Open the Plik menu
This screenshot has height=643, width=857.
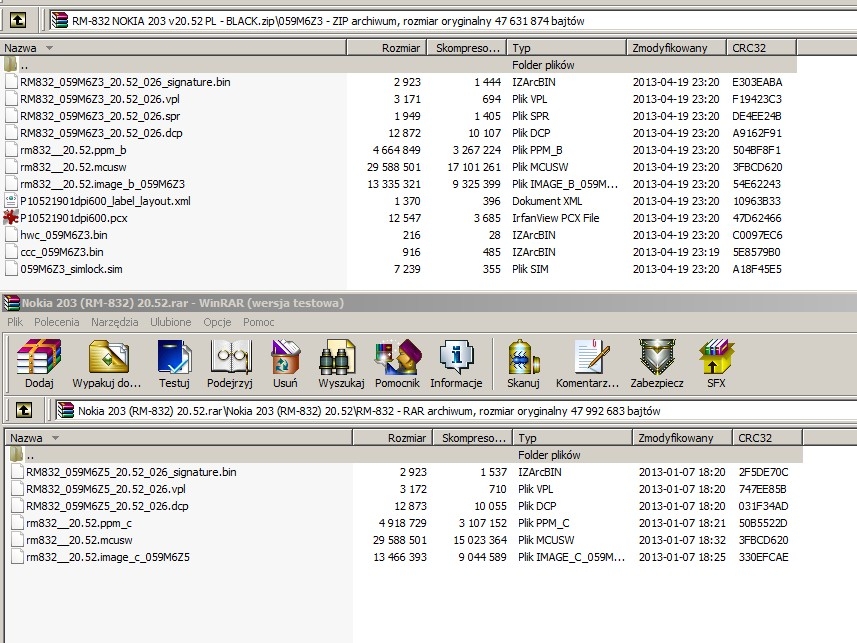[15, 322]
